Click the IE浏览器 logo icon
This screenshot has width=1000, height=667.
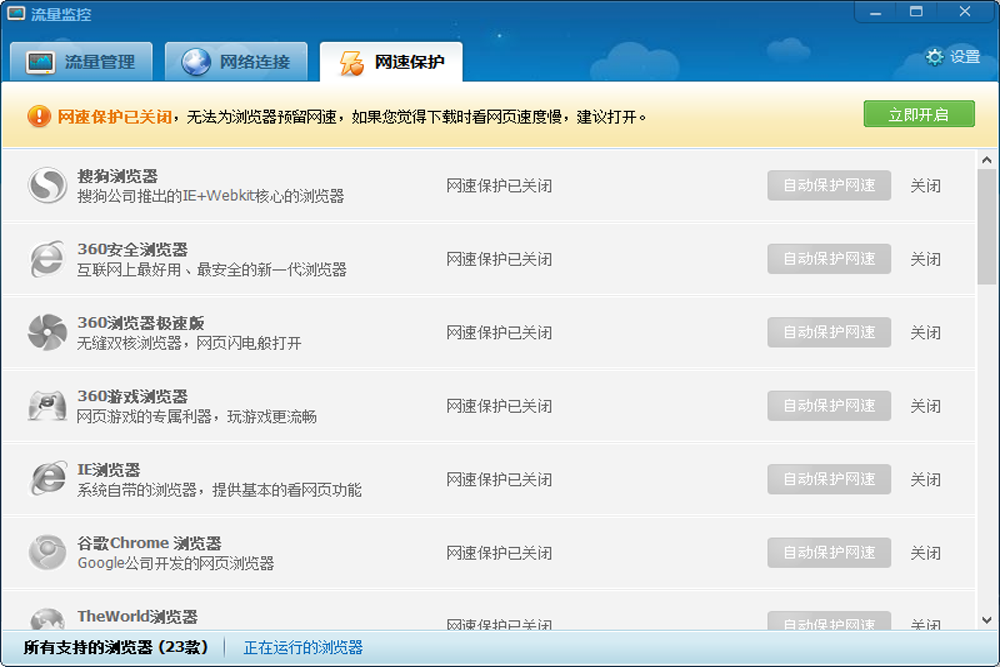click(x=48, y=478)
